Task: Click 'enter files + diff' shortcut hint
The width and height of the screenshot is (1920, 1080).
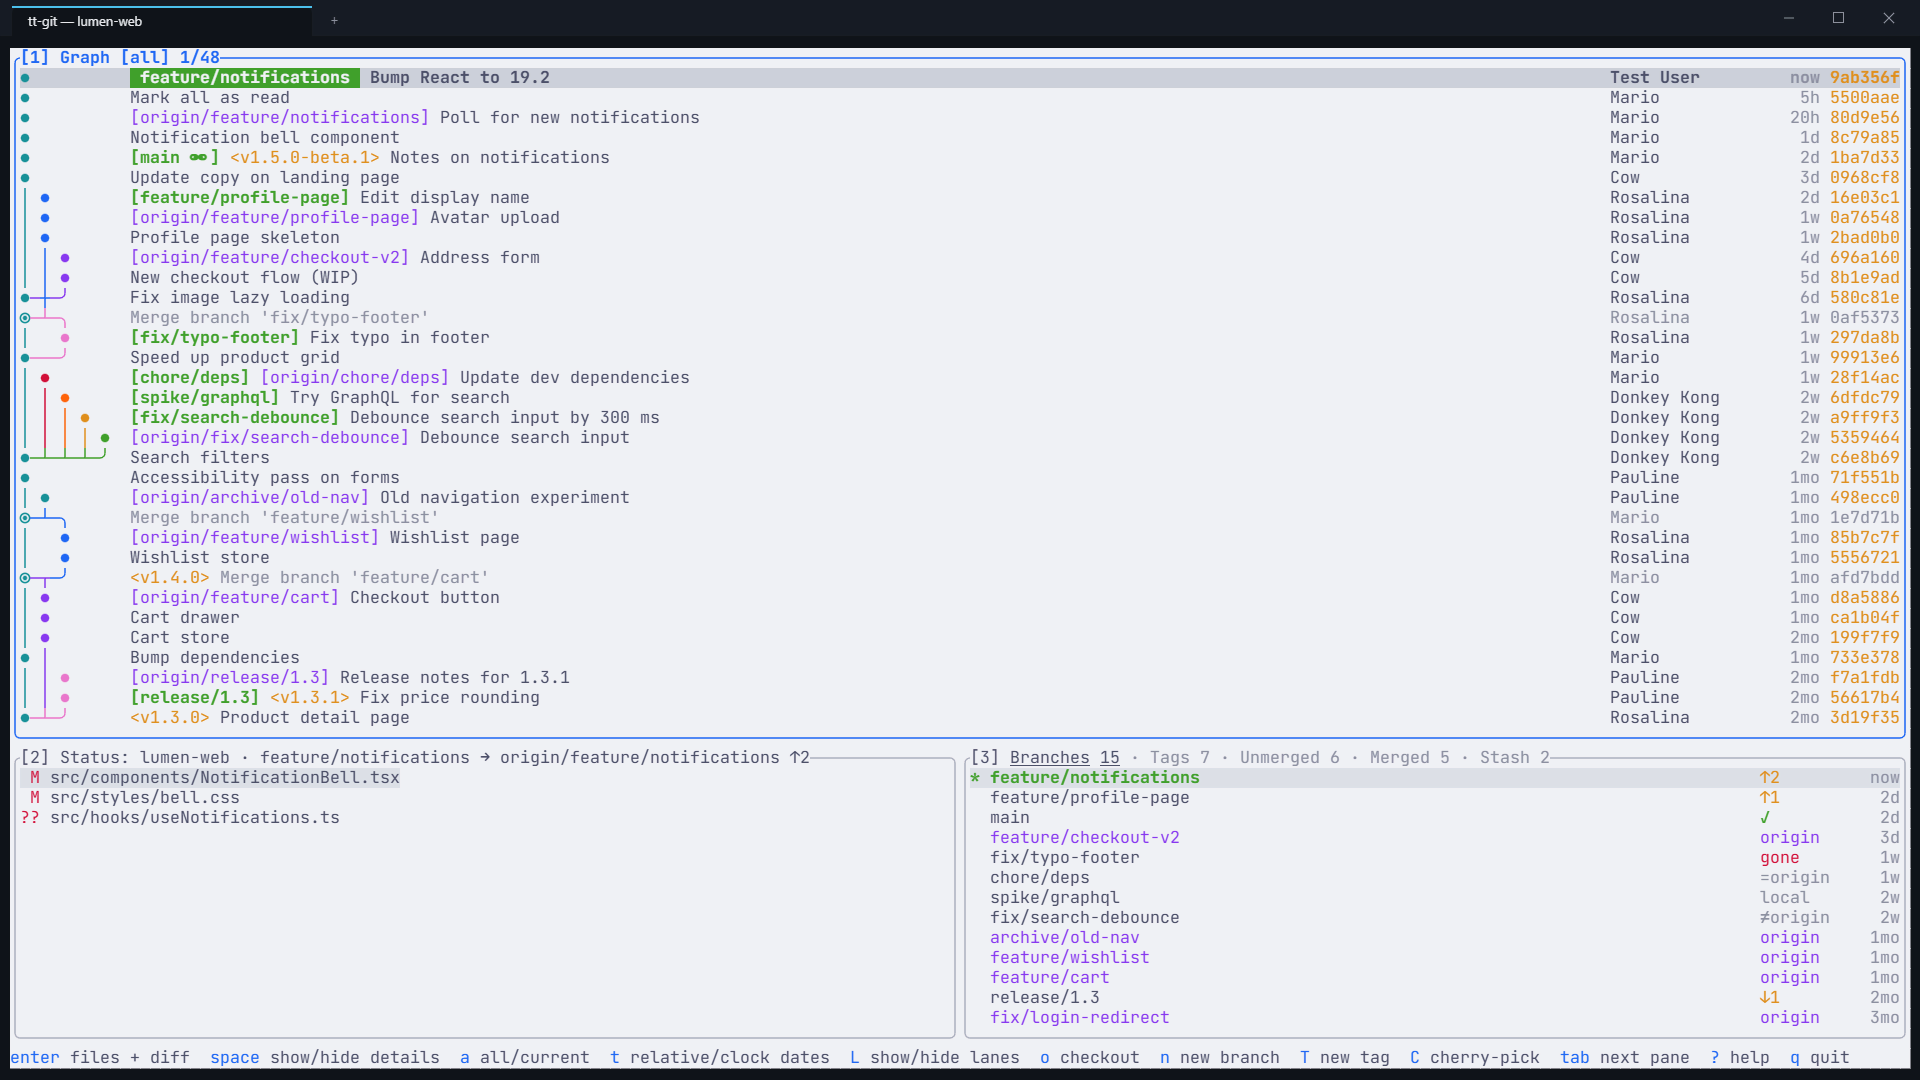Action: tap(100, 1057)
